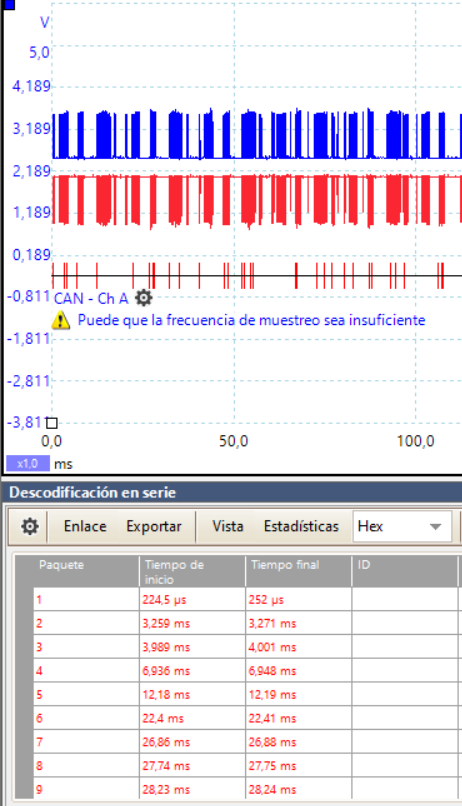Click the Paquete column header

click(86, 571)
